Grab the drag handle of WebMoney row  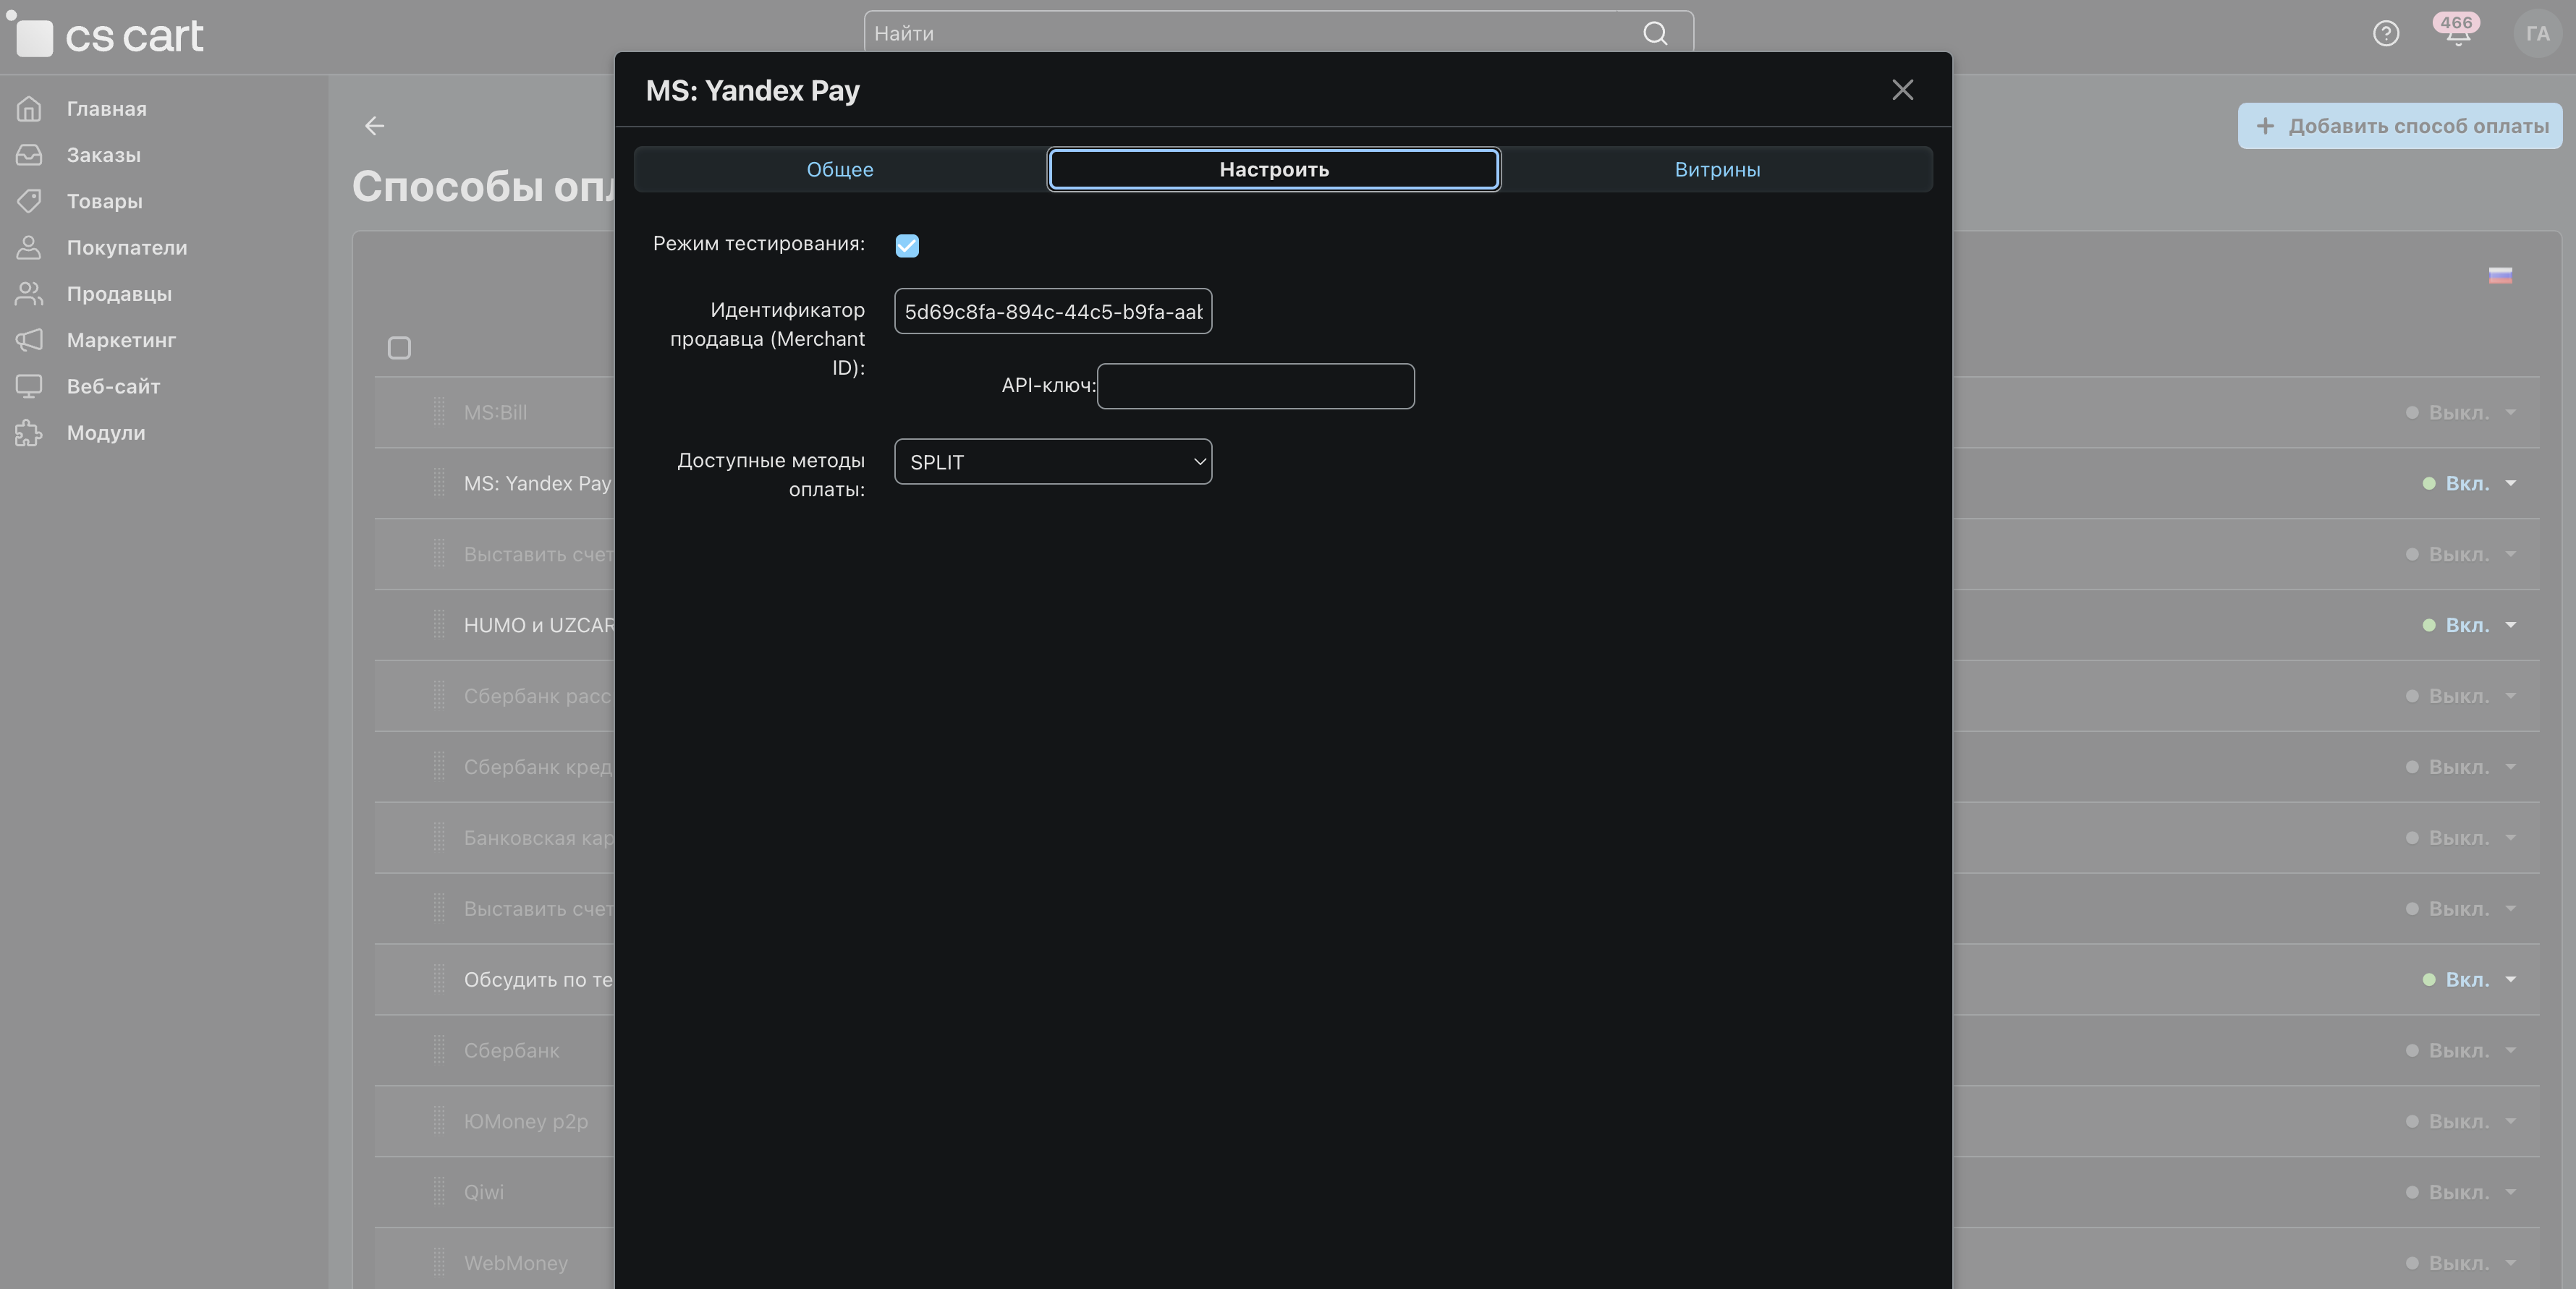(x=439, y=1263)
